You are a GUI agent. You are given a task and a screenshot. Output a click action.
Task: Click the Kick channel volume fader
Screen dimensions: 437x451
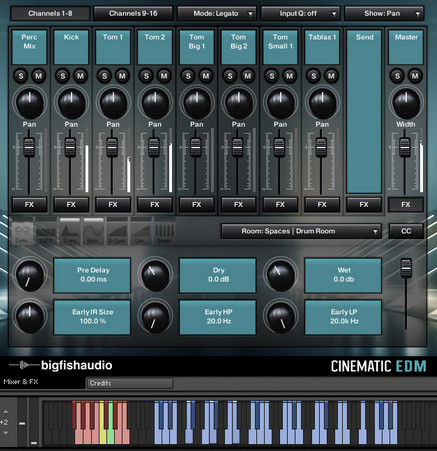click(70, 147)
